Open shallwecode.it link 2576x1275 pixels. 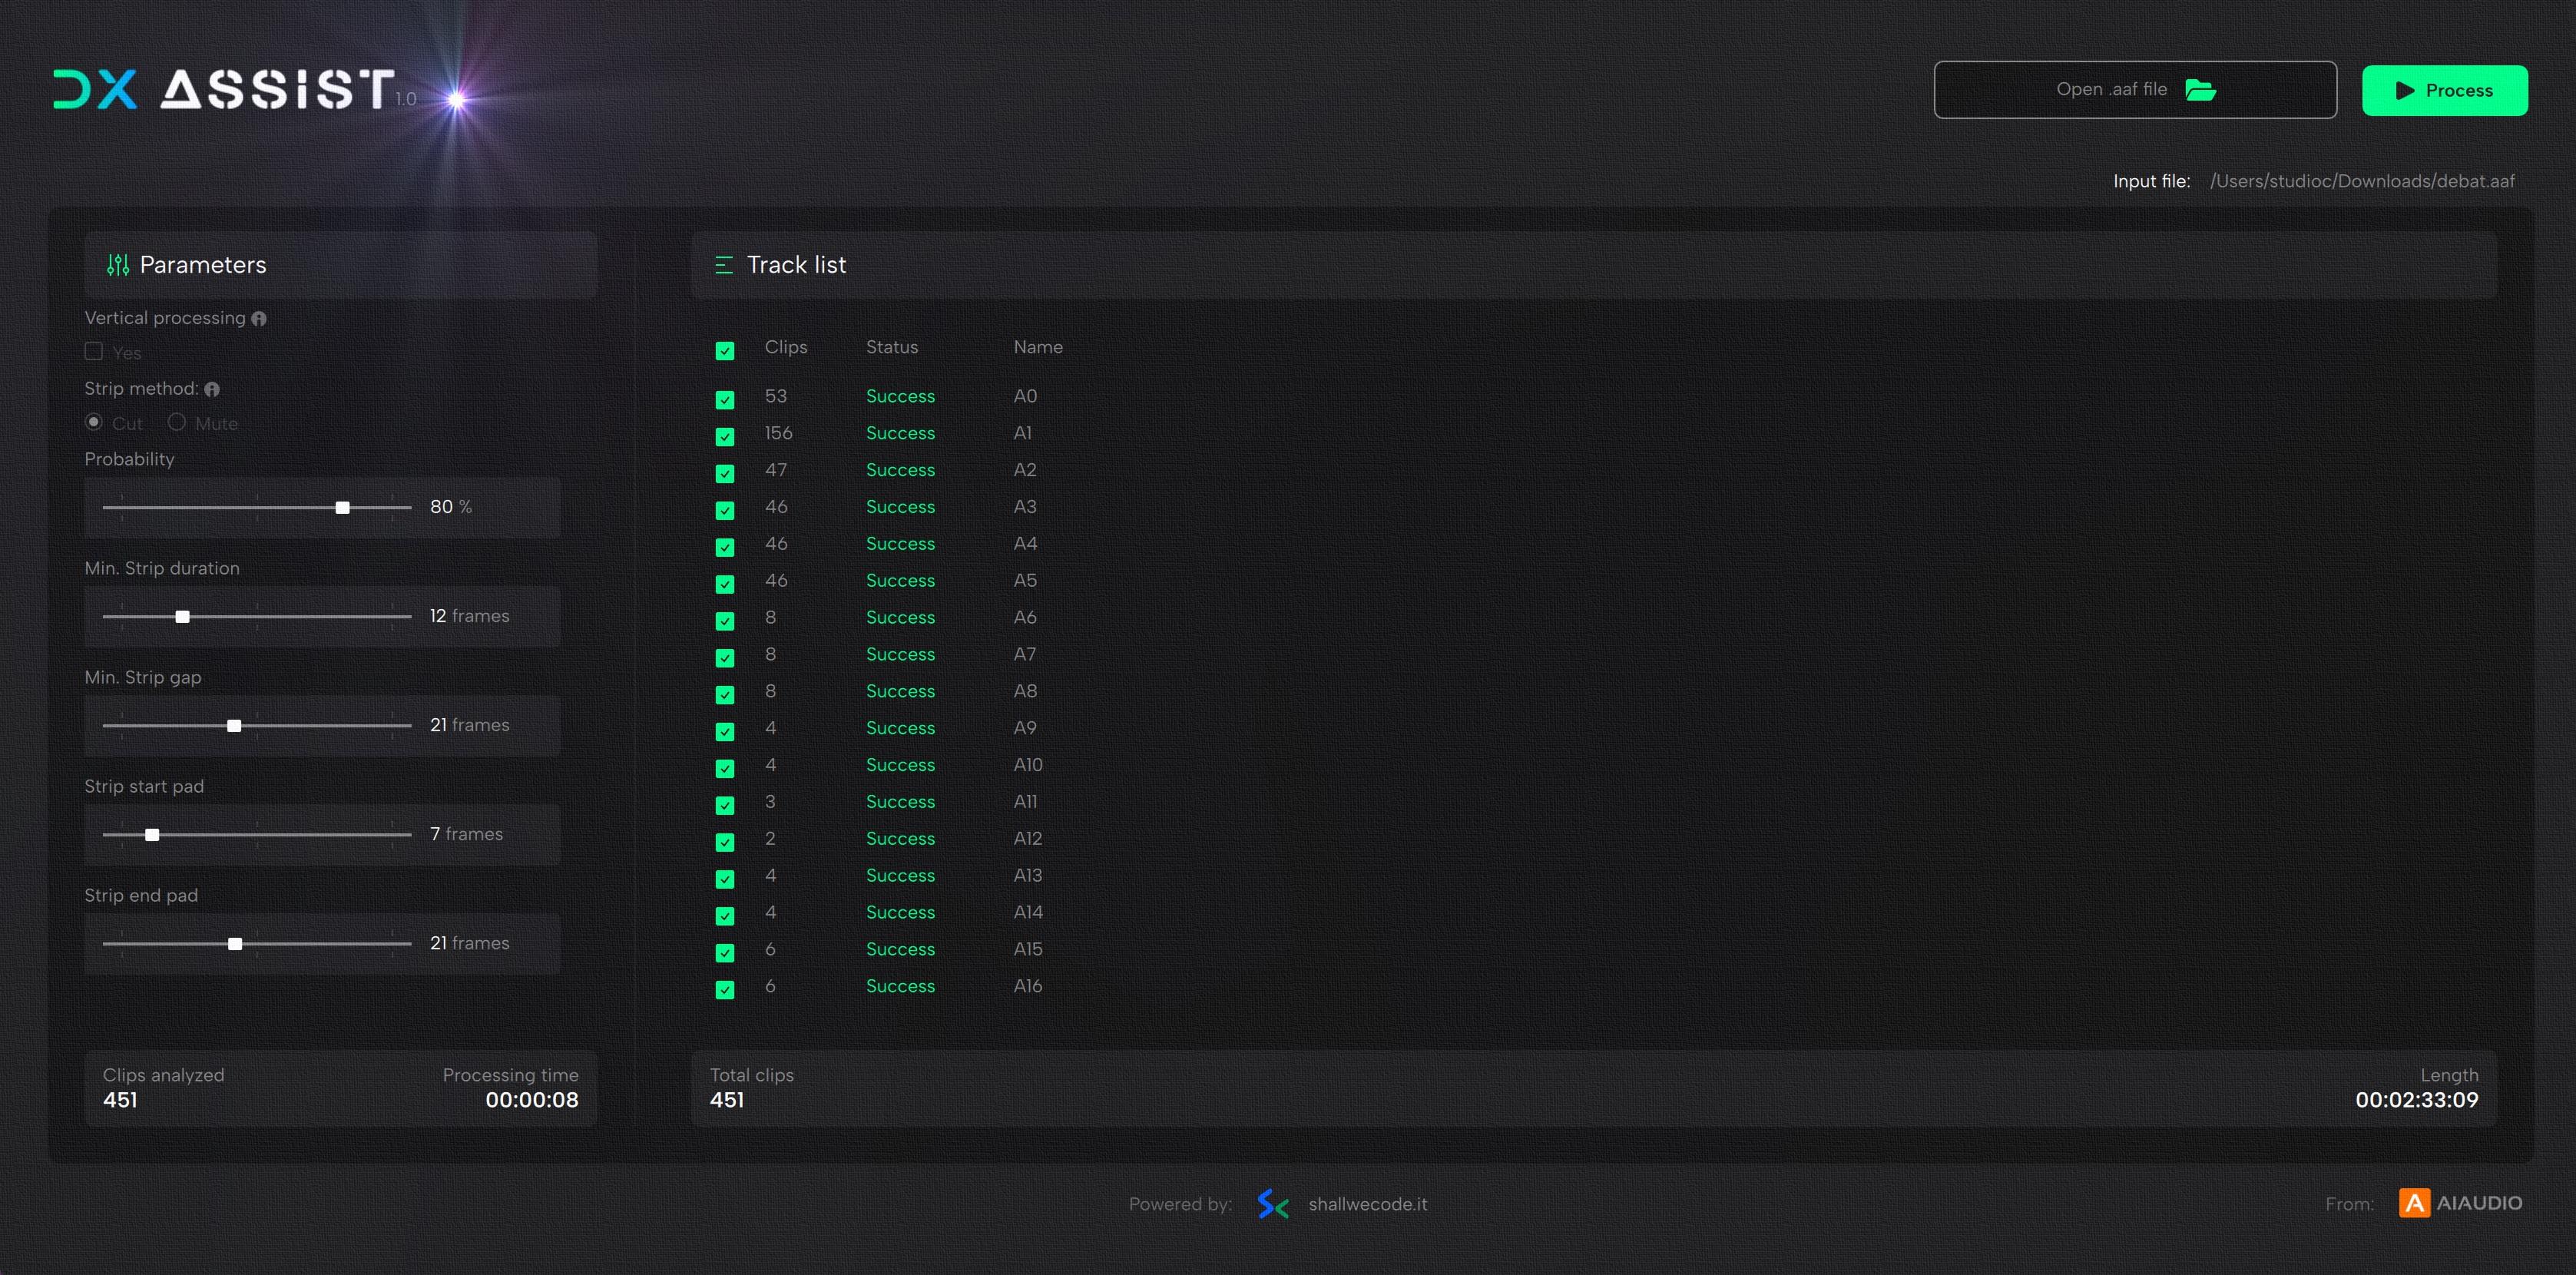point(1367,1204)
